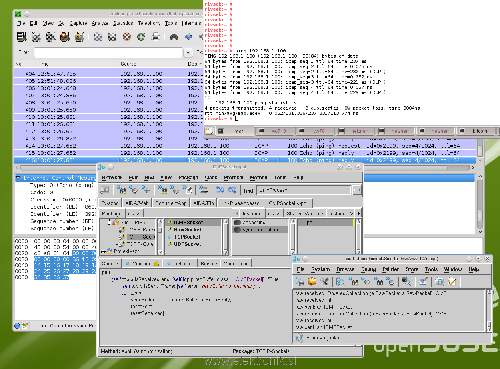Click the Time column header in Wireshark
500x369 pixels.
point(44,64)
